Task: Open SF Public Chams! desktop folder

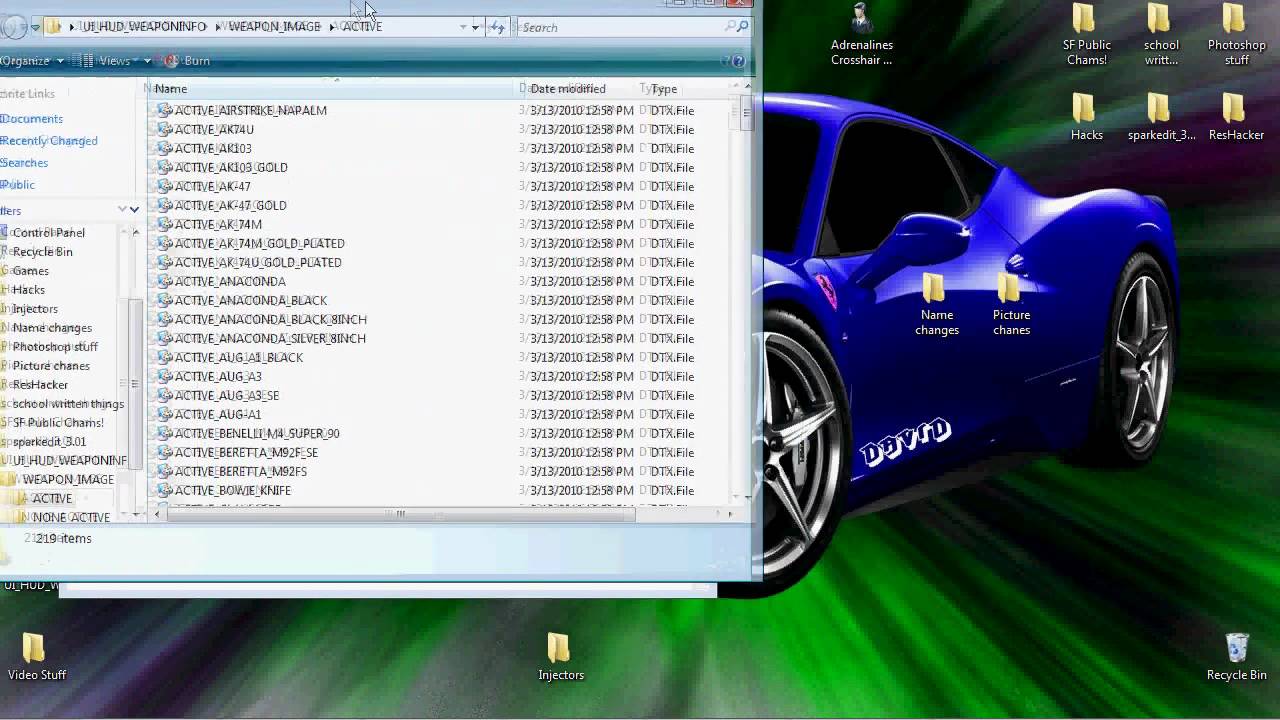Action: click(x=1086, y=35)
